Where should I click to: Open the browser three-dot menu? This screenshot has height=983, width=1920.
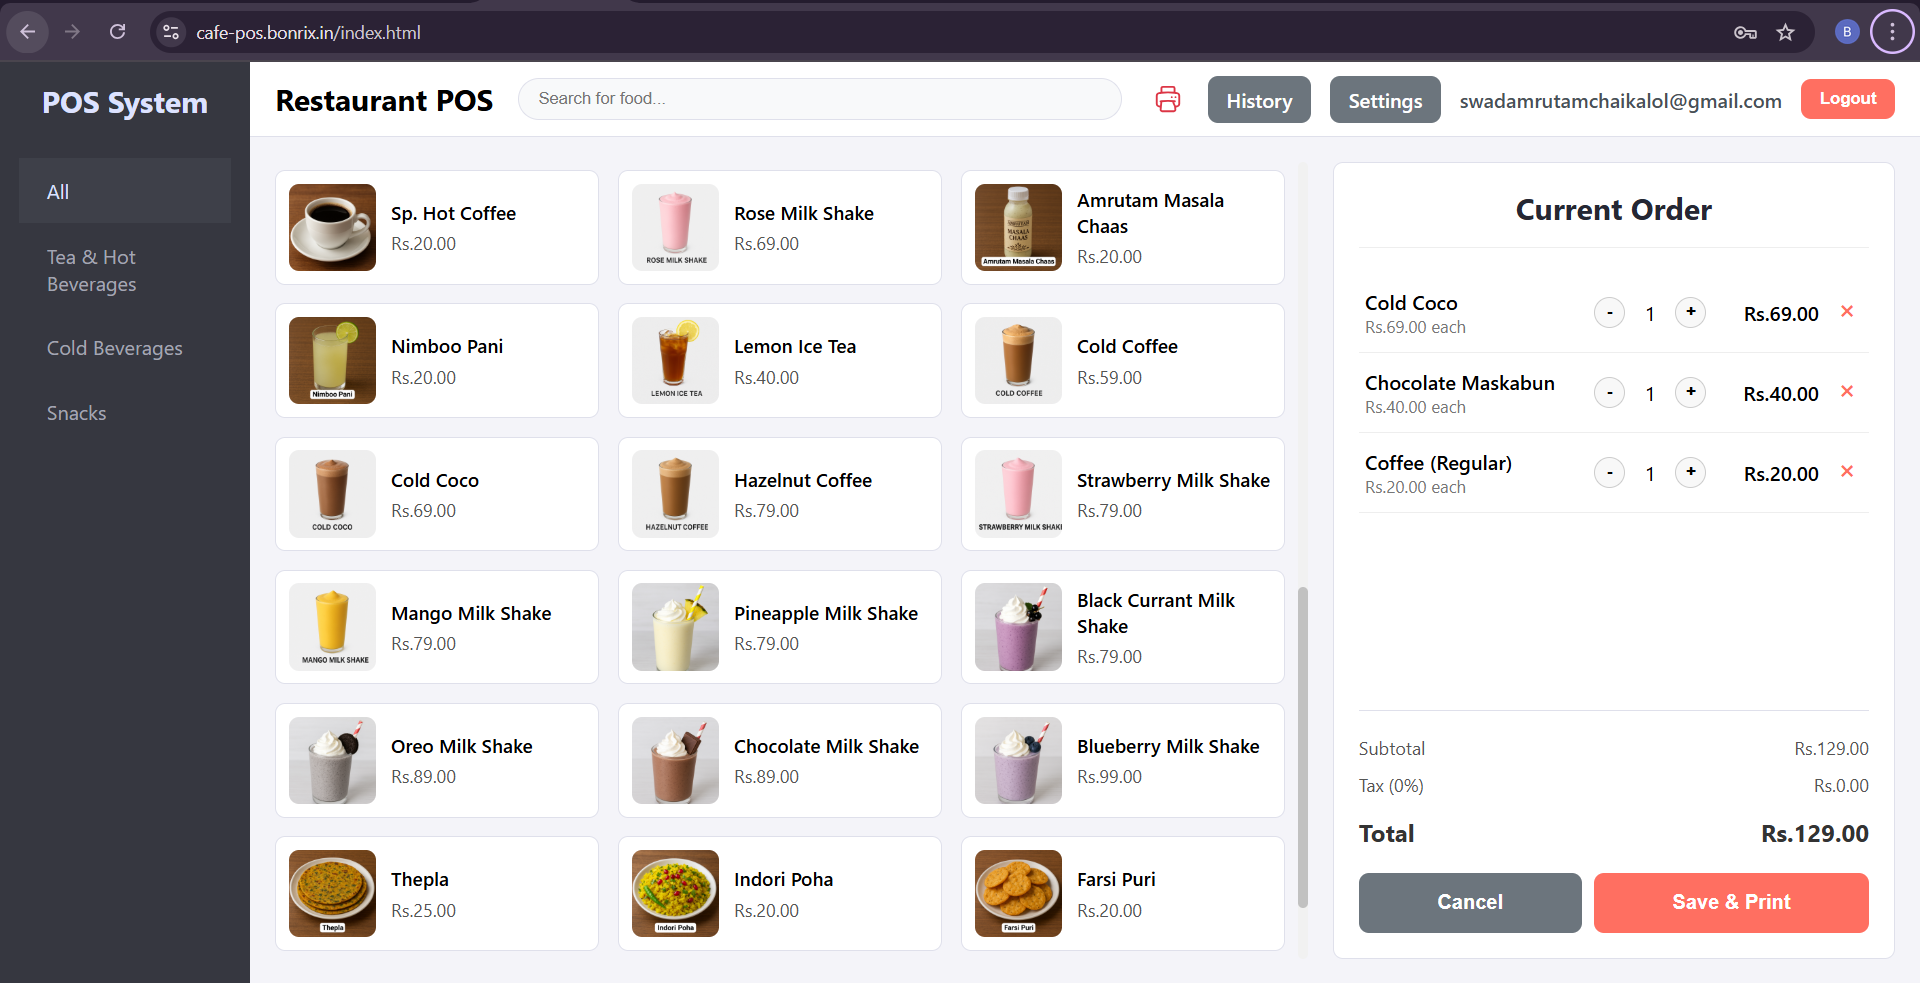click(1891, 32)
